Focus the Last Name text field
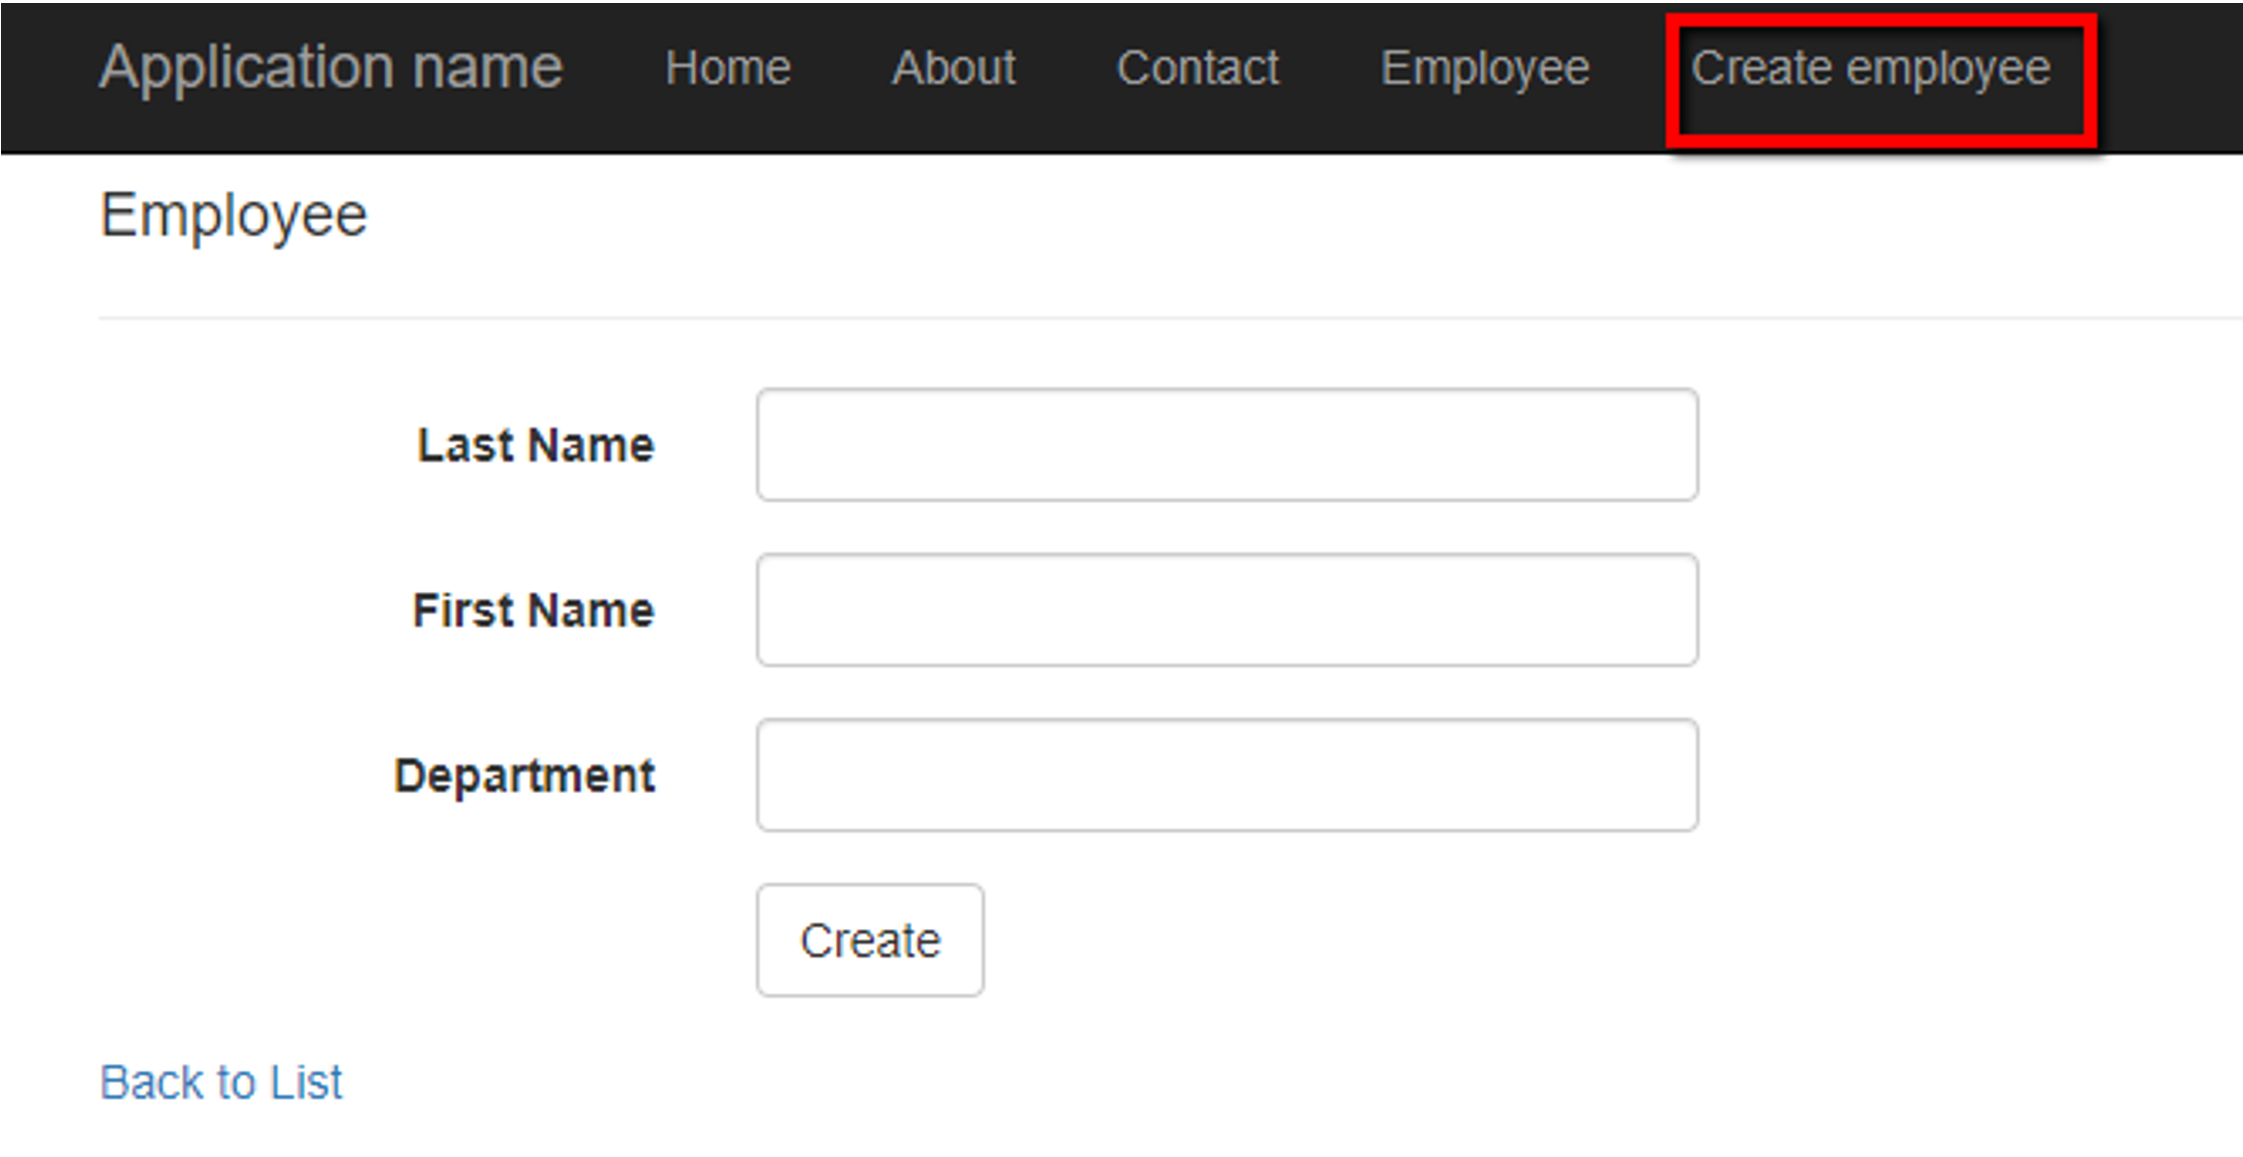Viewport: 2243px width, 1157px height. click(1227, 445)
